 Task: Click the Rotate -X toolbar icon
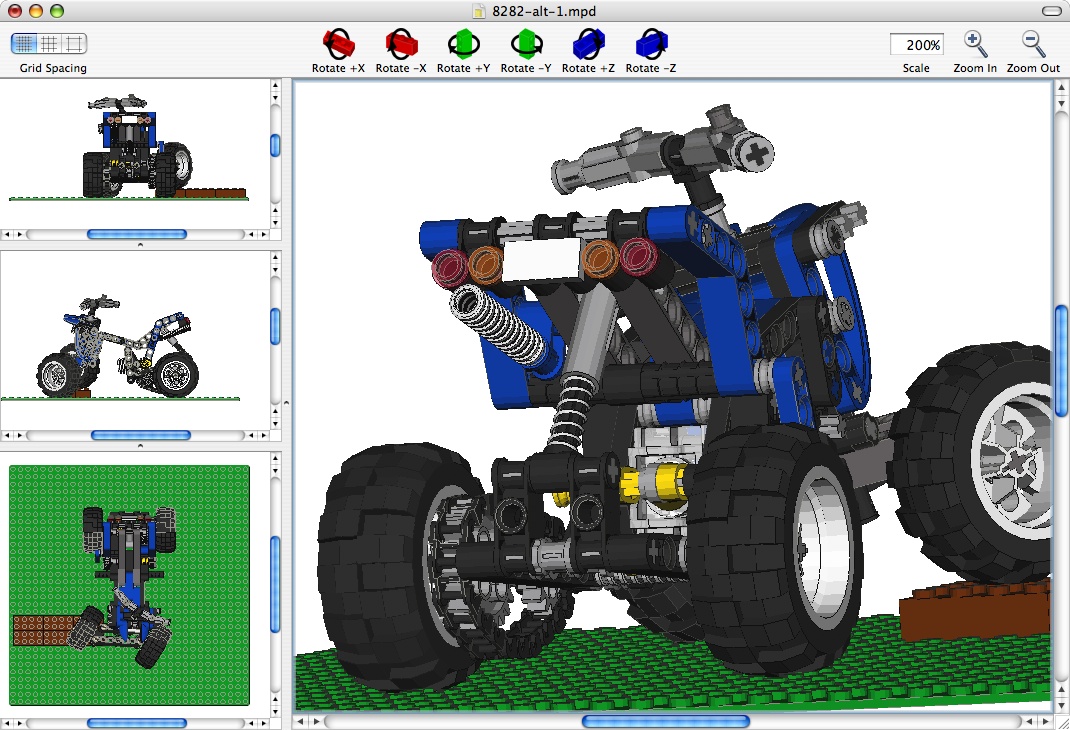click(401, 44)
